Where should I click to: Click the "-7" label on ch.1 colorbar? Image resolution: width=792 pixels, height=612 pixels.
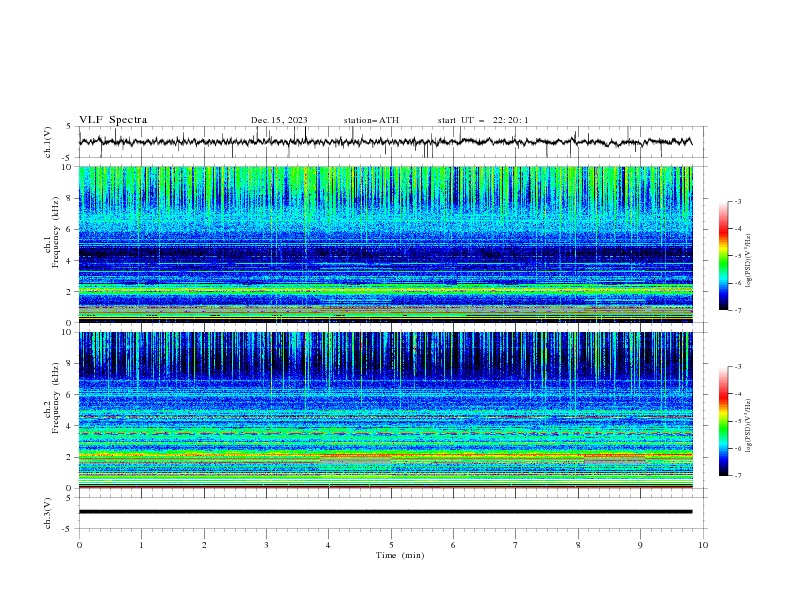coord(737,310)
